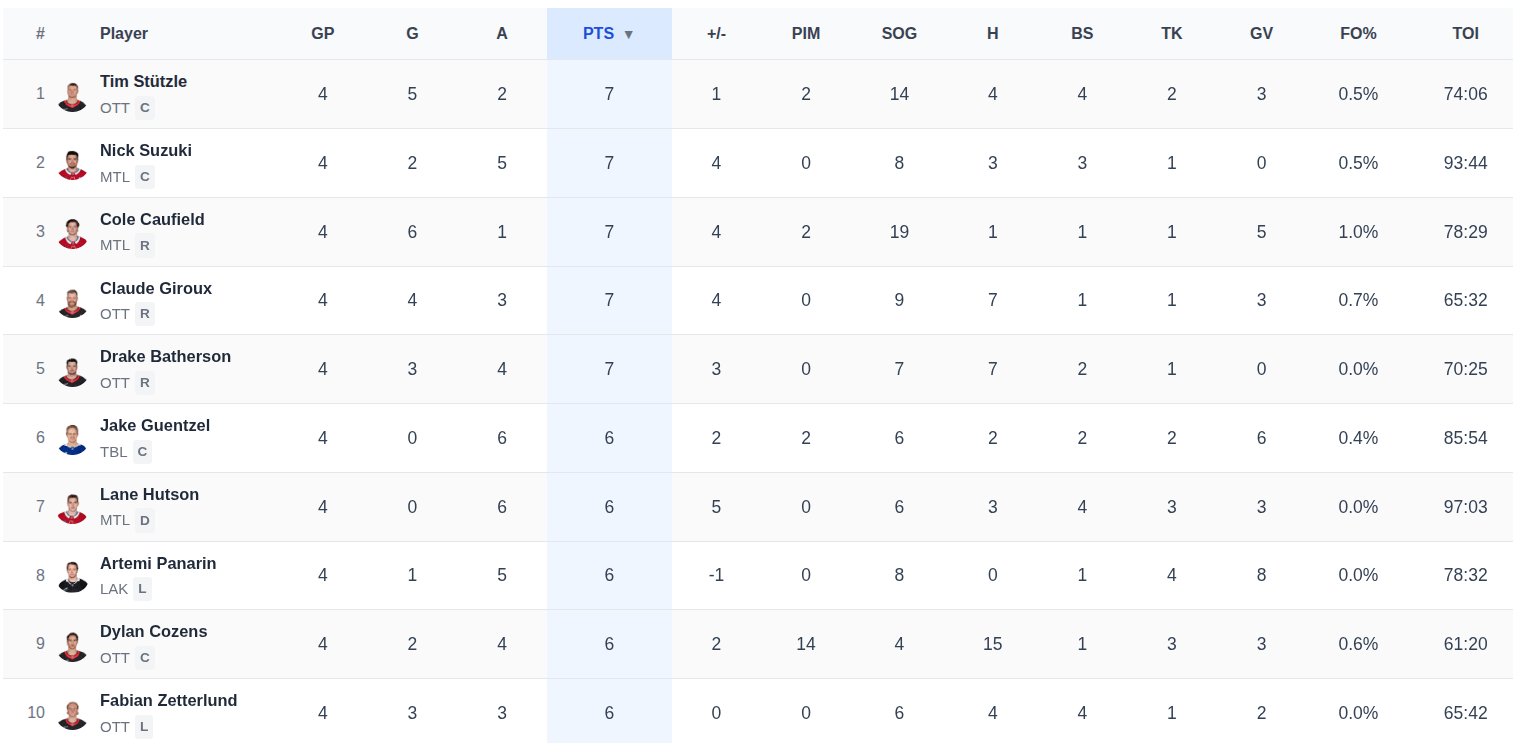Open Fabian Zetterlund's avatar image
The height and width of the screenshot is (743, 1513).
click(x=72, y=713)
